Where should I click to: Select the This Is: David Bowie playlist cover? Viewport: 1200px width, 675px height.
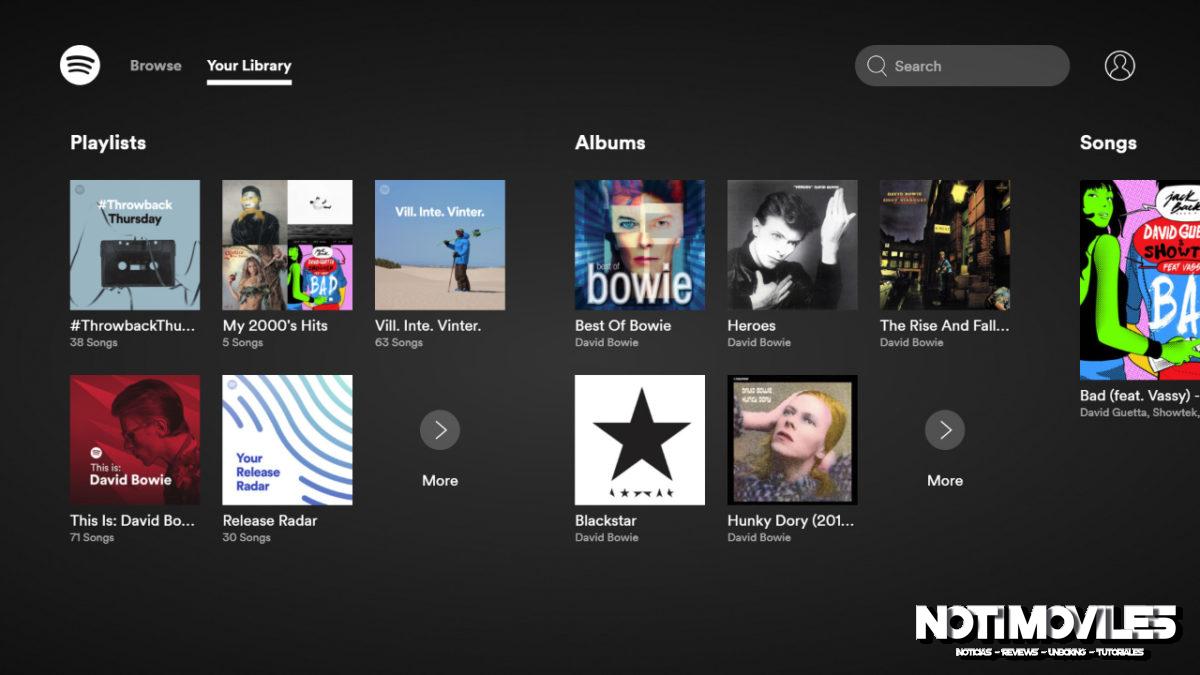134,440
